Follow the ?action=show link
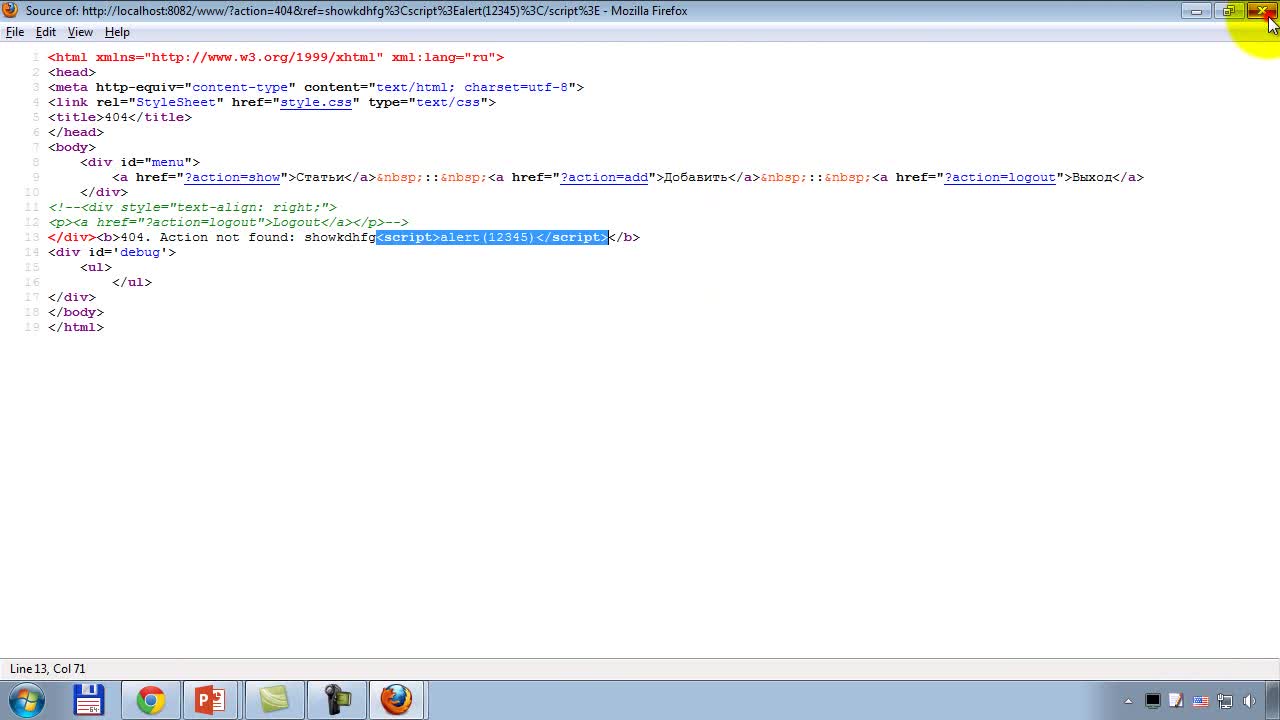This screenshot has width=1280, height=720. click(232, 177)
